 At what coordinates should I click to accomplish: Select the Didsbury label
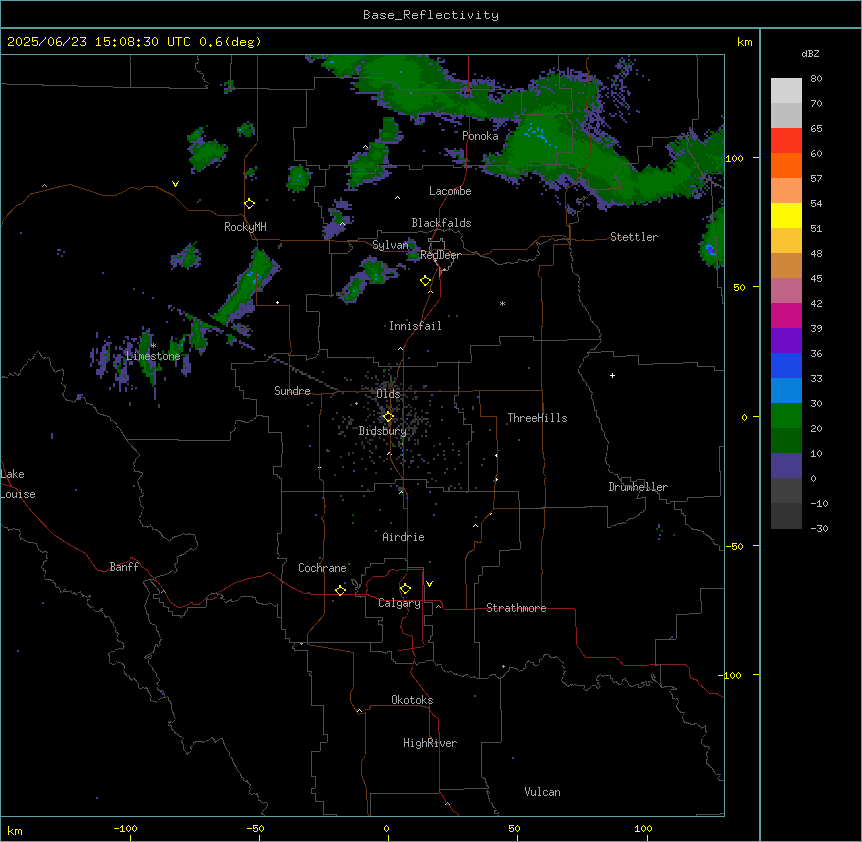coord(383,431)
